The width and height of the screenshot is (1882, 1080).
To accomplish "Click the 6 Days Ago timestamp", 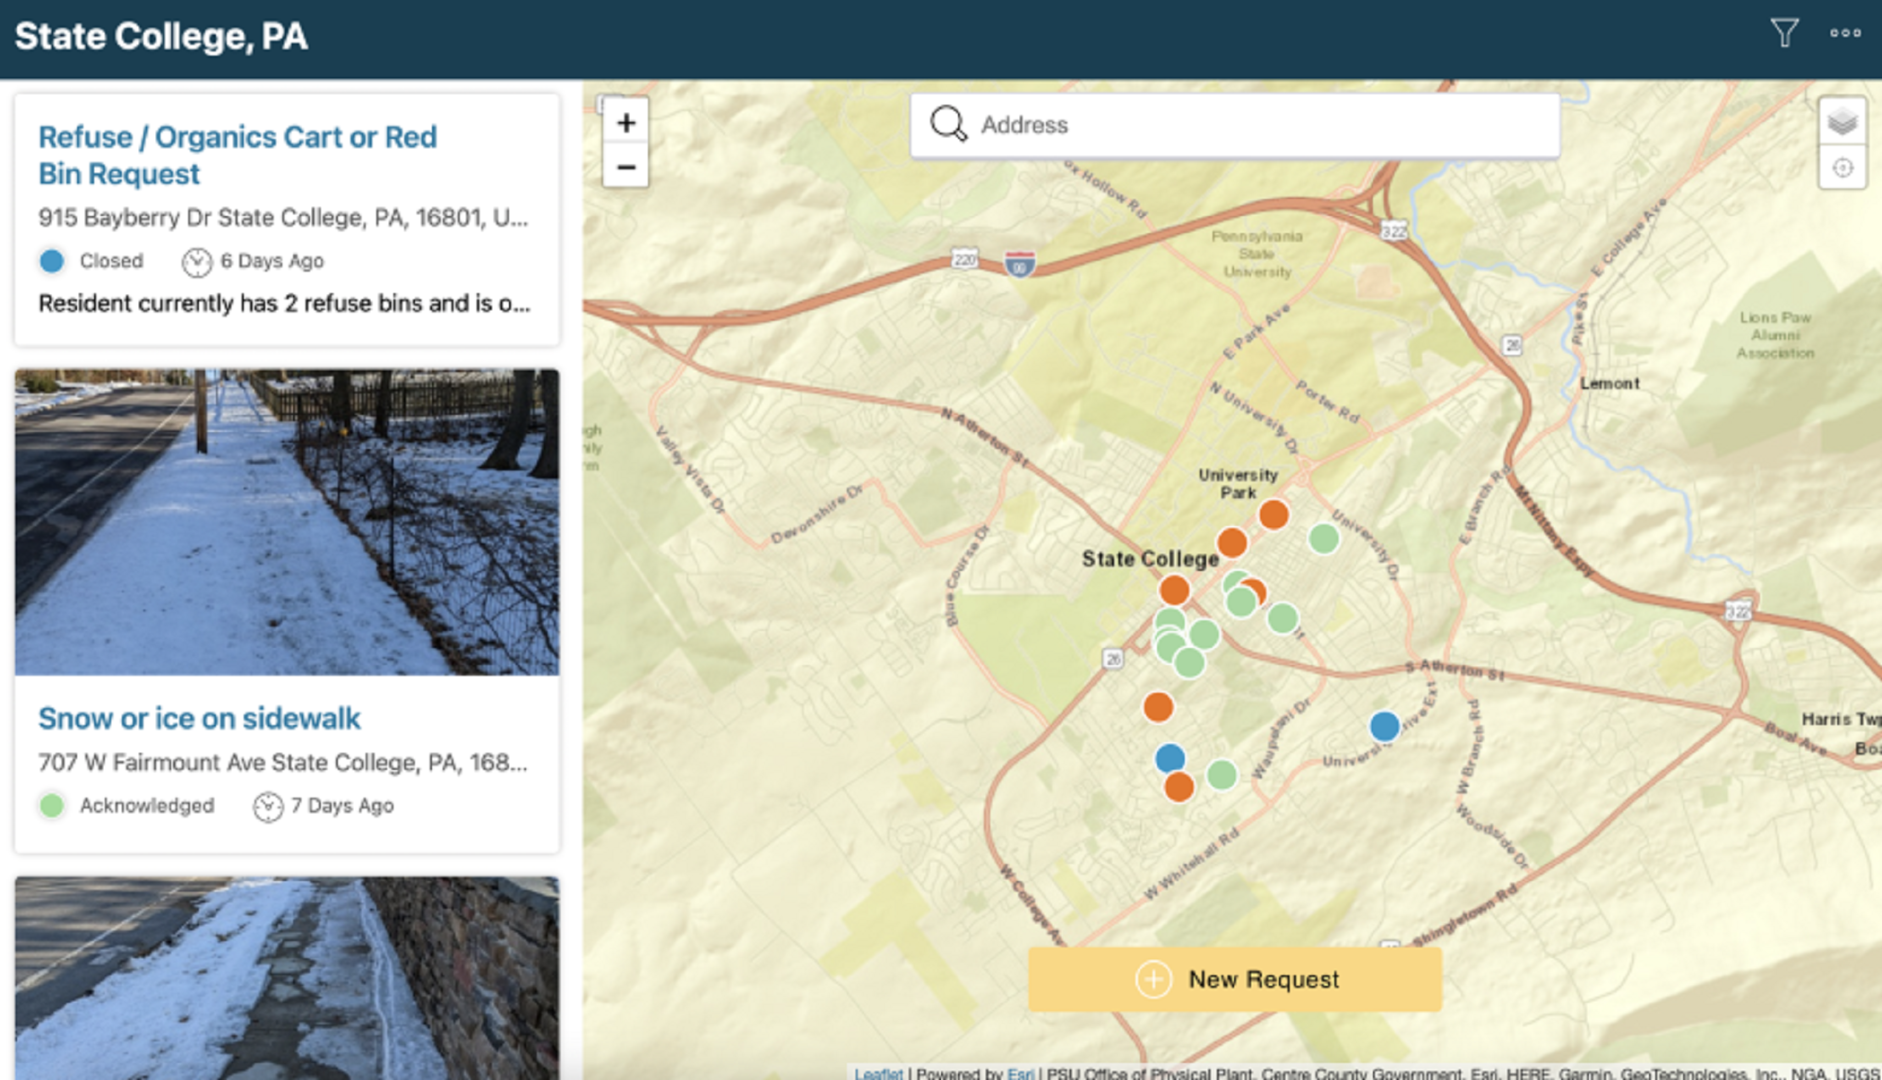I will pos(272,261).
